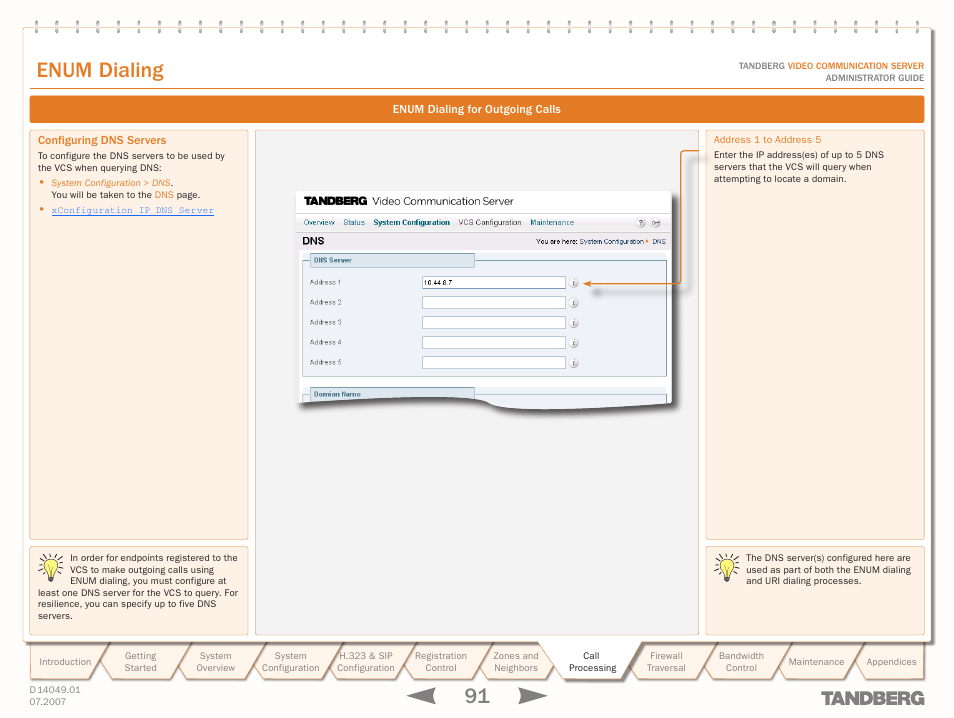Click ENUM Dialing for Outgoing Calls banner

pyautogui.click(x=477, y=110)
